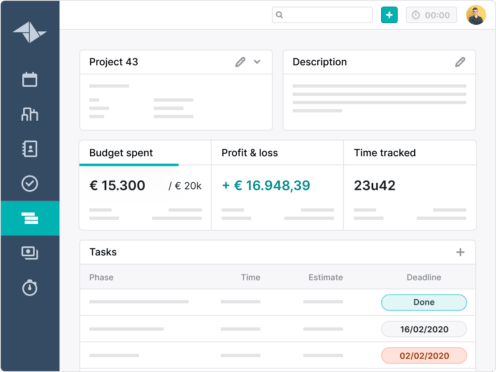Click the € 15.300 budget amount
The height and width of the screenshot is (372, 496).
click(117, 186)
